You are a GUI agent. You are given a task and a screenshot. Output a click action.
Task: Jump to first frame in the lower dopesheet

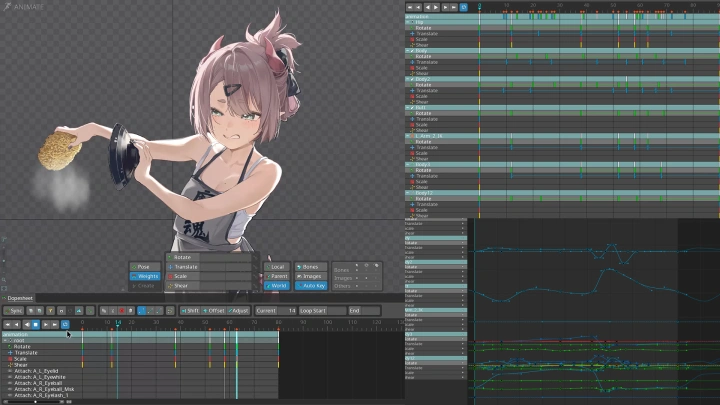click(x=8, y=324)
